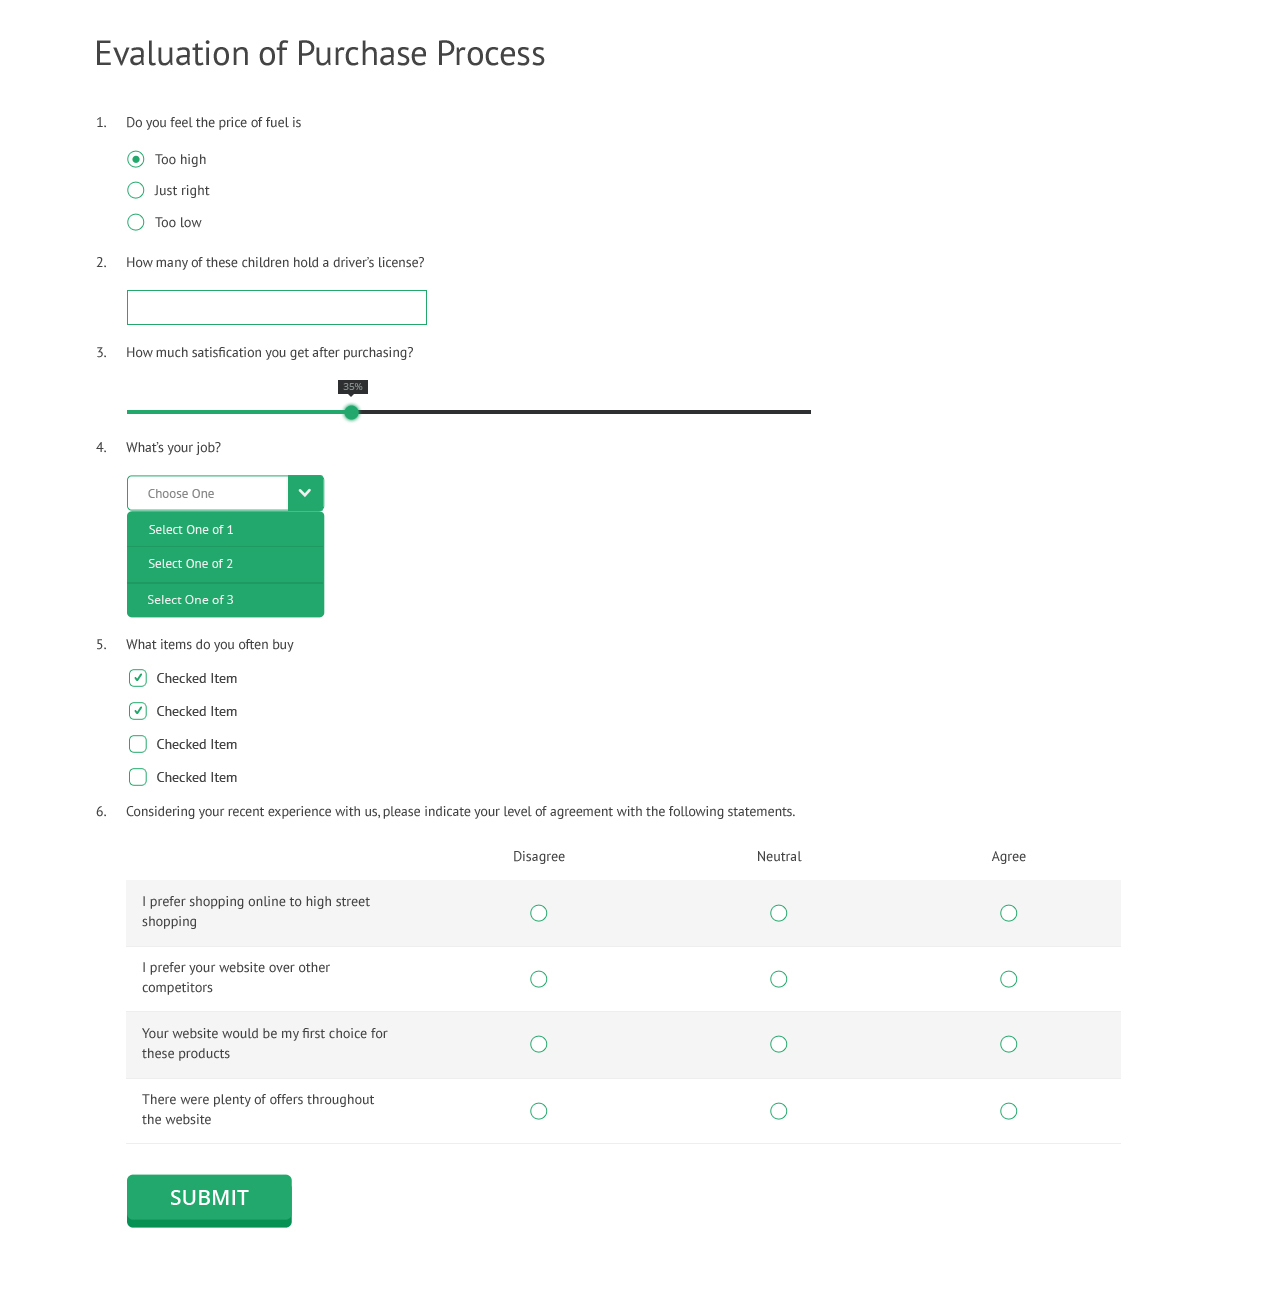Select the 'Too low' radio option
Screen dimensions: 1280x1290
click(136, 222)
